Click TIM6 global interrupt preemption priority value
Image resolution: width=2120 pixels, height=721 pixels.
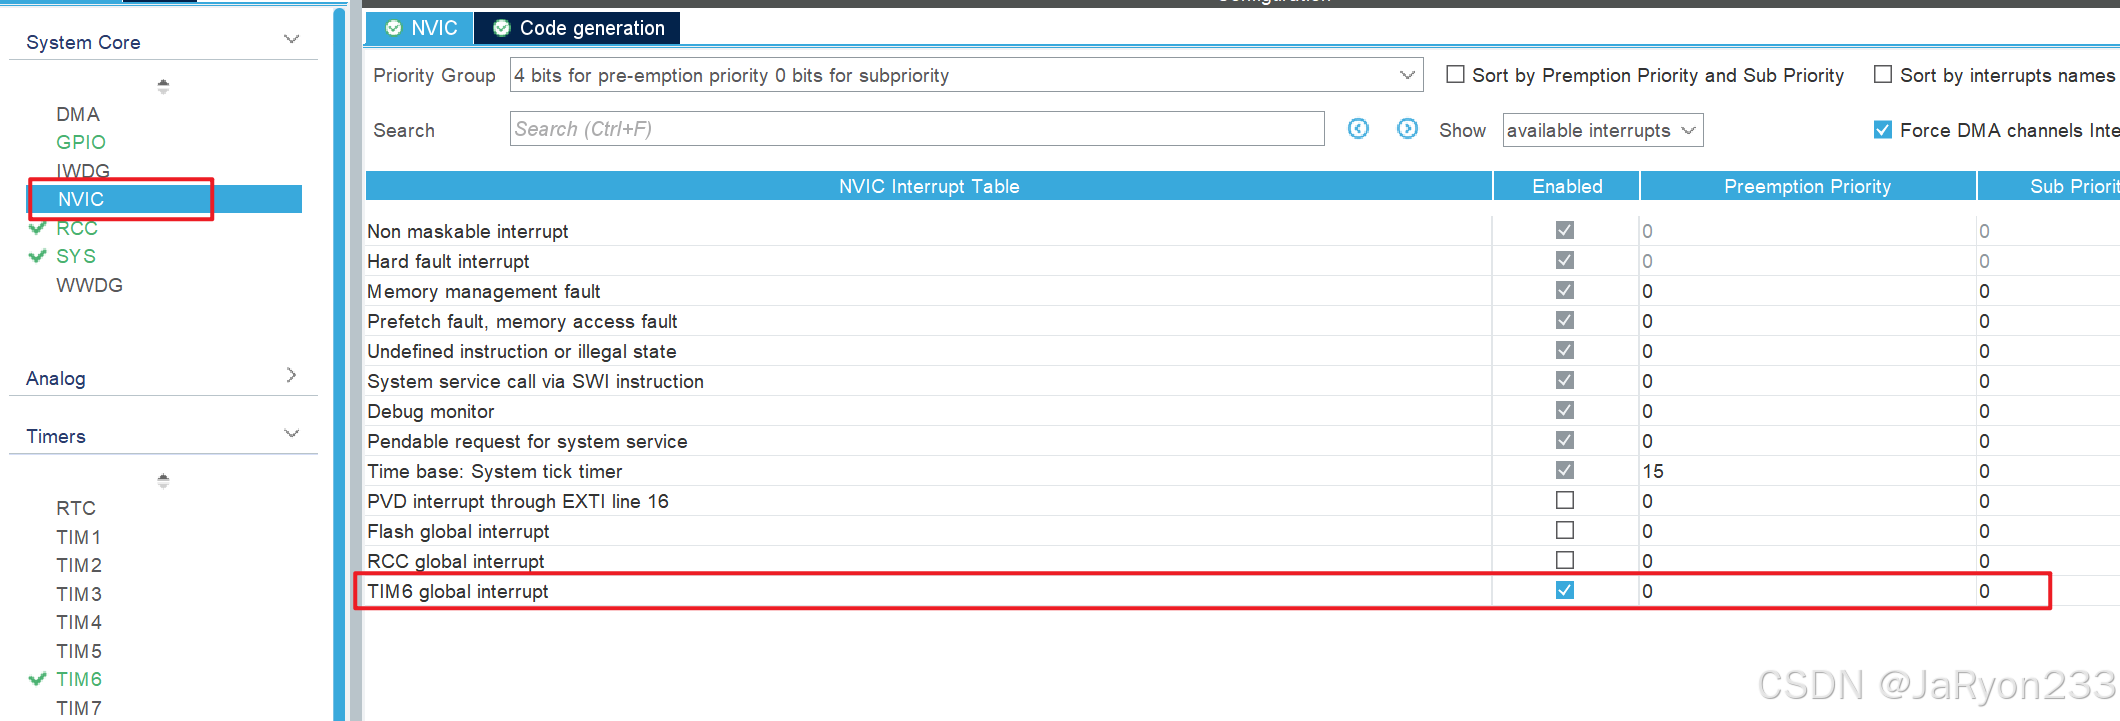1647,591
